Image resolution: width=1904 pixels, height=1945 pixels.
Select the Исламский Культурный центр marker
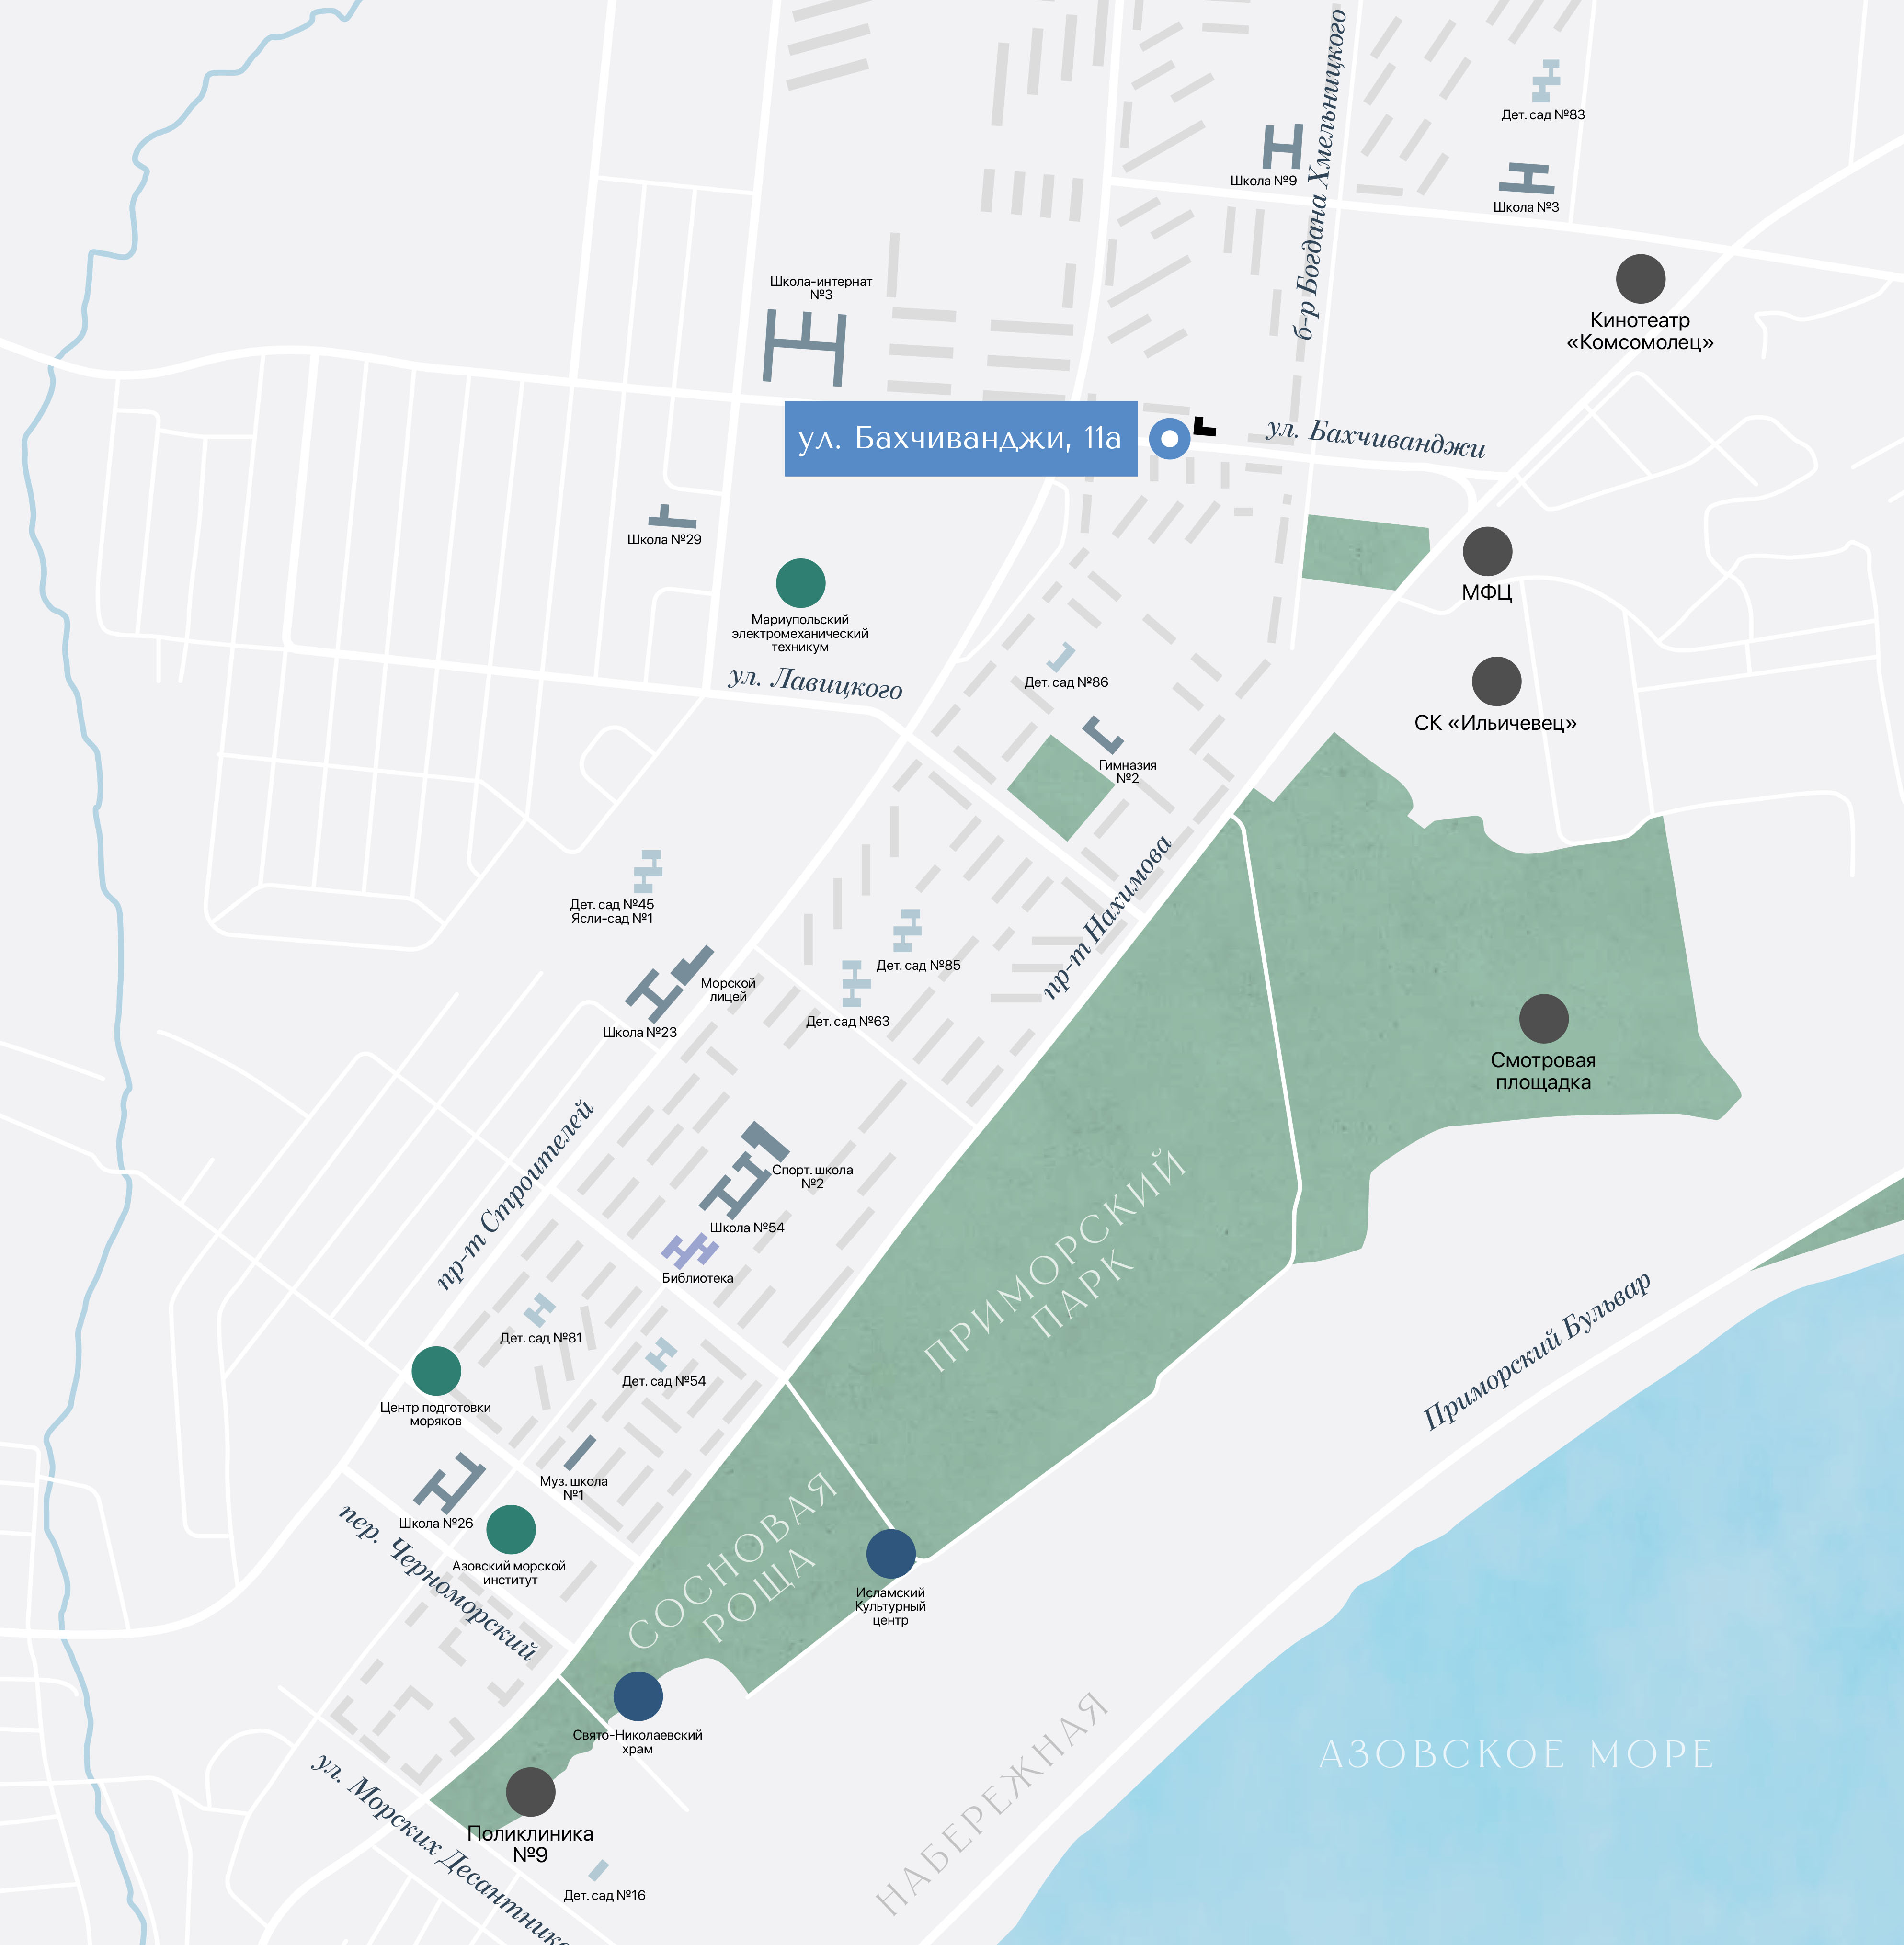click(x=890, y=1553)
